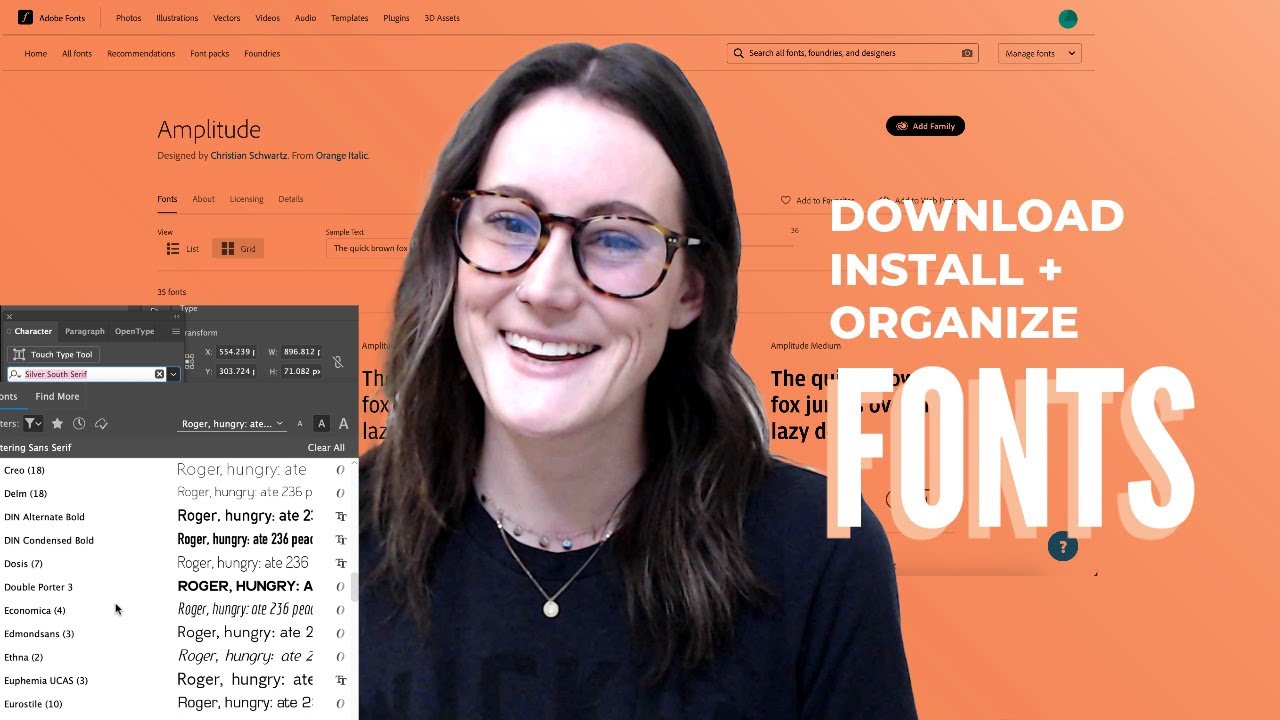Screen dimensions: 1280x720
Task: Click the font search field
Action: tap(852, 53)
